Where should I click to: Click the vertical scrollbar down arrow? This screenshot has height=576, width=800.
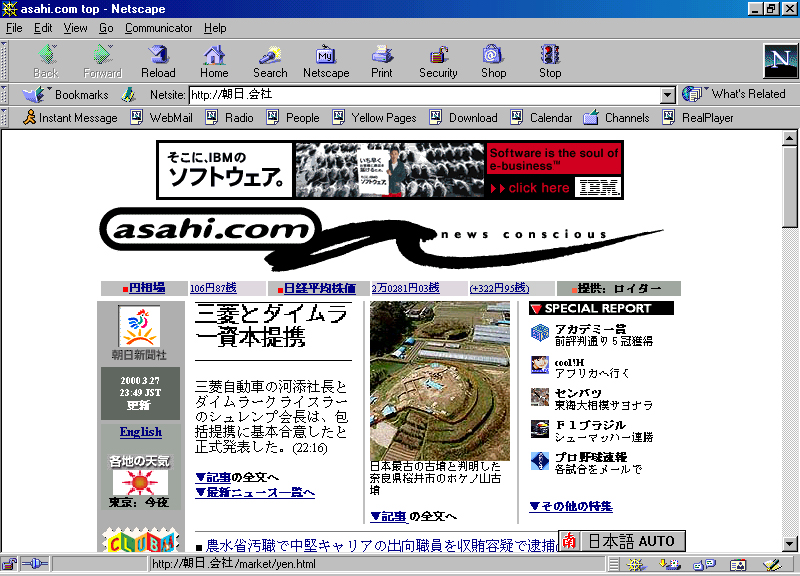790,543
